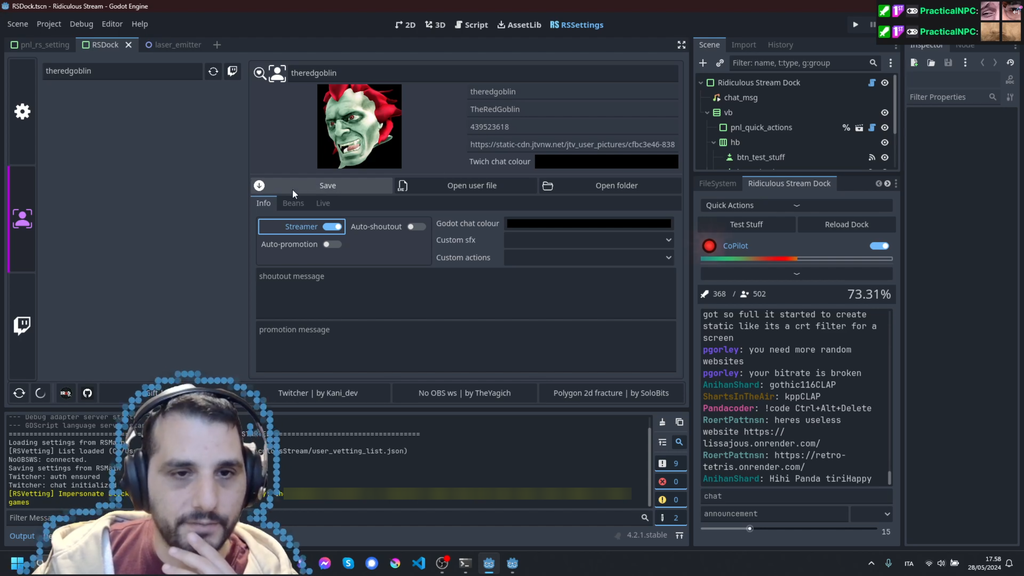
Task: Open Messenger from the taskbar
Action: click(325, 563)
